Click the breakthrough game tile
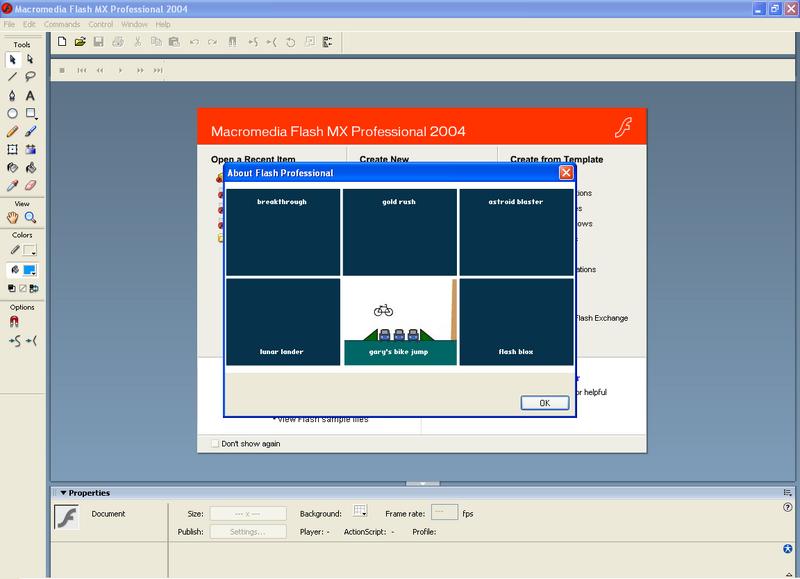 point(283,232)
